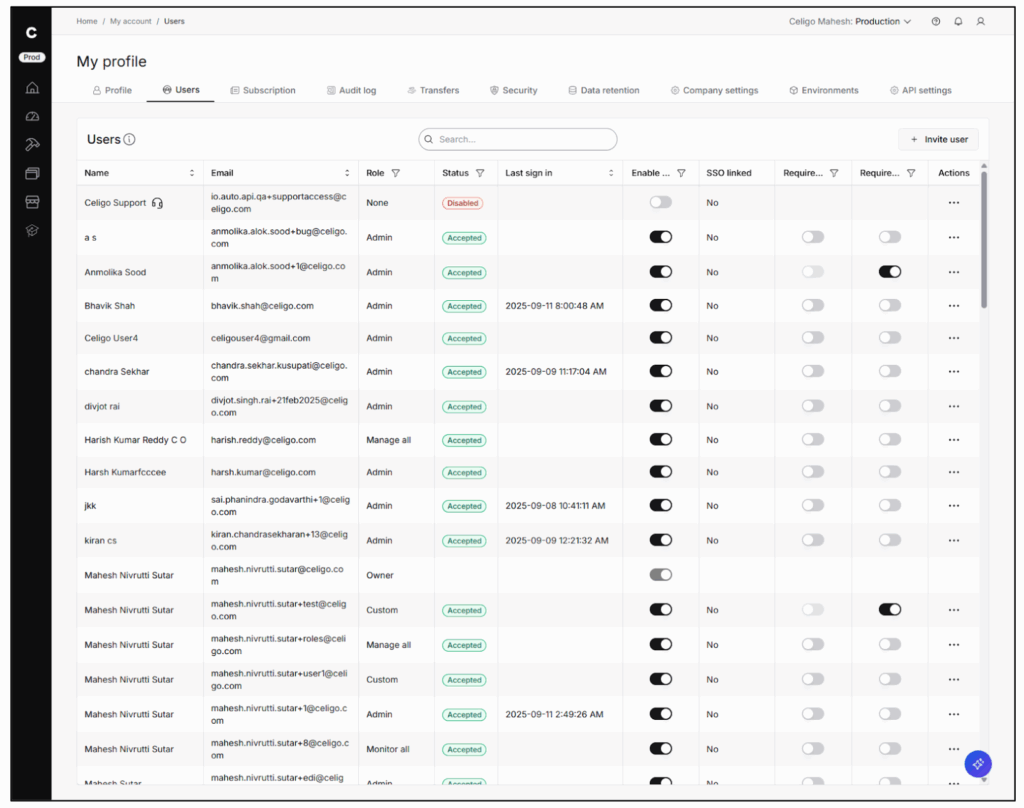This screenshot has width=1024, height=808.
Task: Turn off the rightmost Require toggle for Anmolika Sood
Action: [x=889, y=271]
